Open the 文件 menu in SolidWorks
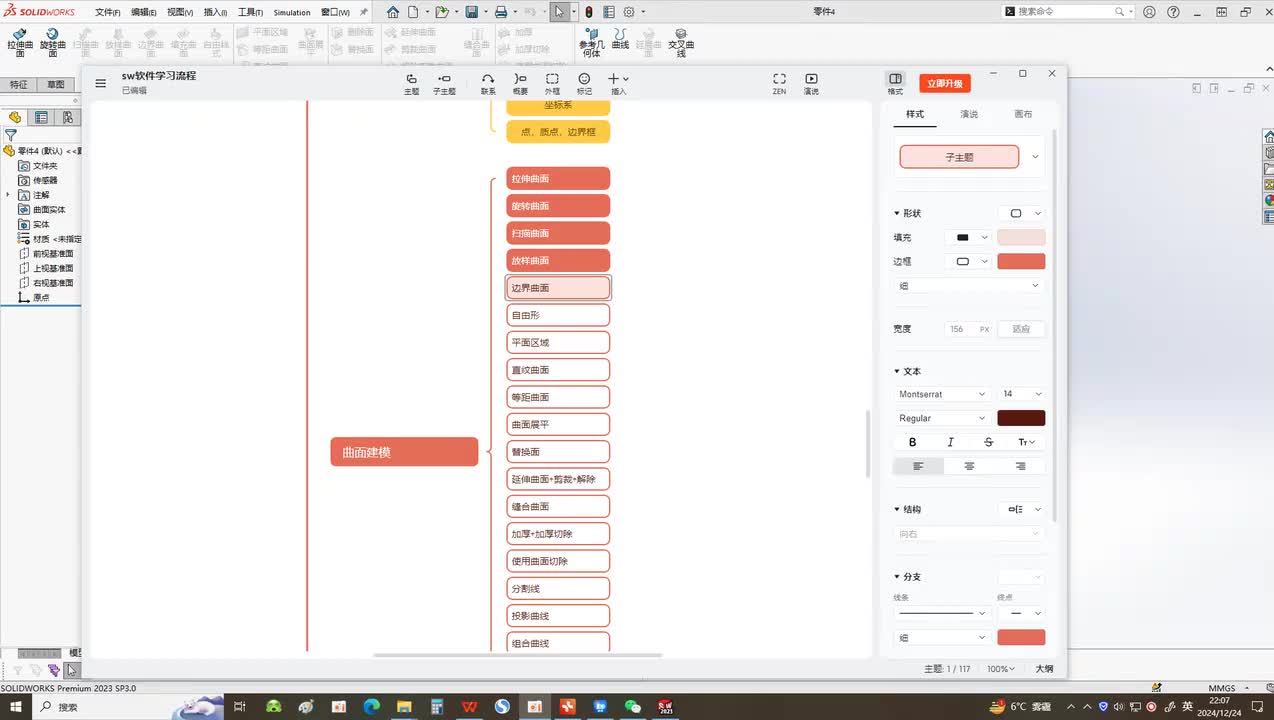The image size is (1274, 720). pos(107,12)
